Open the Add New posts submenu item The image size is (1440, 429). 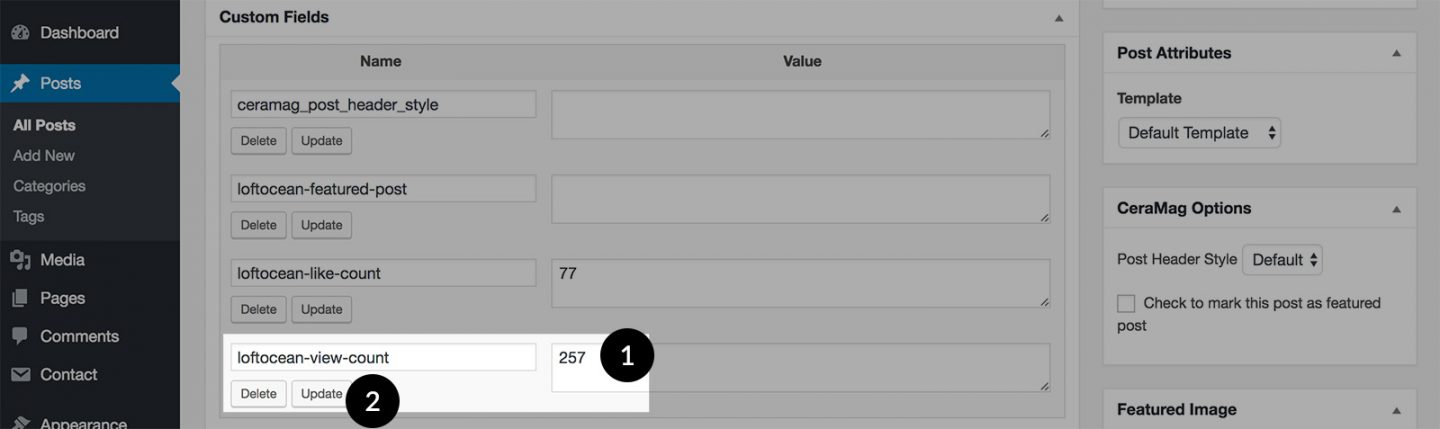pos(44,156)
